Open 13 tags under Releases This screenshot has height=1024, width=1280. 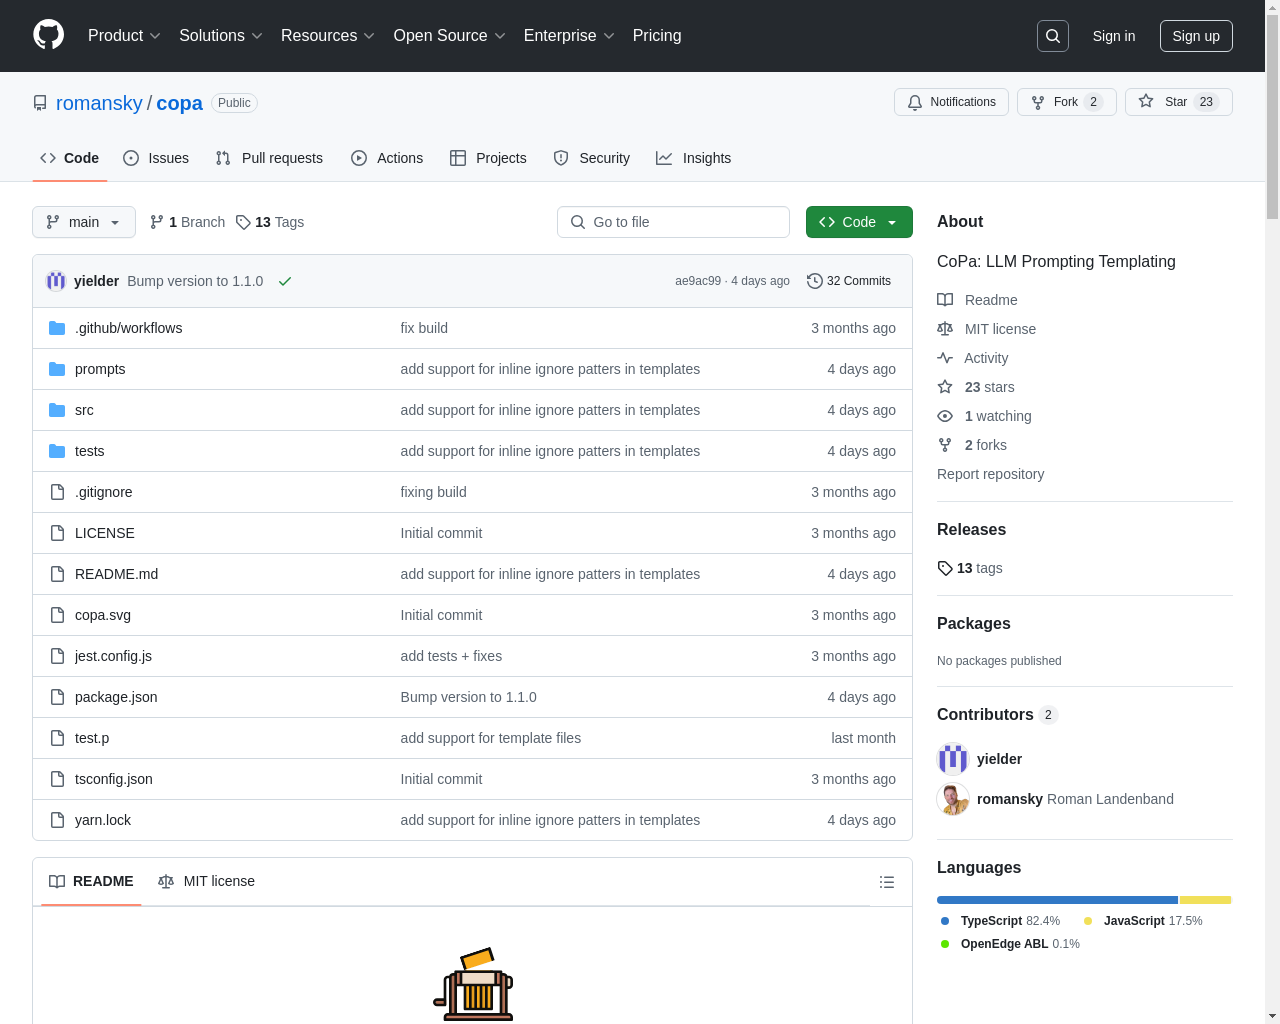click(x=970, y=568)
